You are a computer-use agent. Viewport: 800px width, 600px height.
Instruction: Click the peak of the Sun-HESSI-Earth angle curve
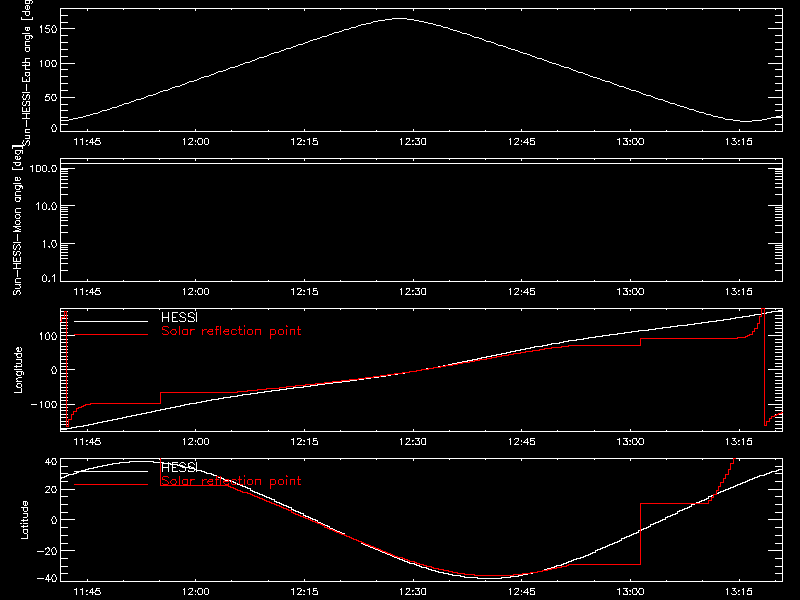tap(399, 18)
